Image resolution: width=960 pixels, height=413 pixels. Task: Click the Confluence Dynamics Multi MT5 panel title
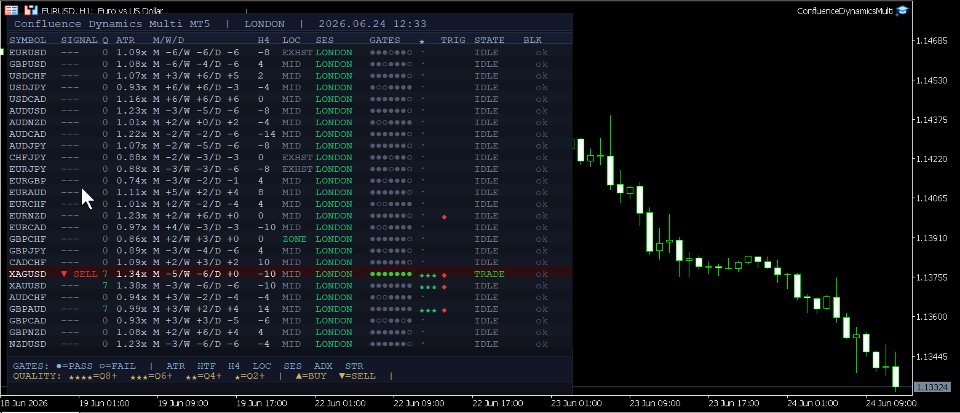coord(114,24)
